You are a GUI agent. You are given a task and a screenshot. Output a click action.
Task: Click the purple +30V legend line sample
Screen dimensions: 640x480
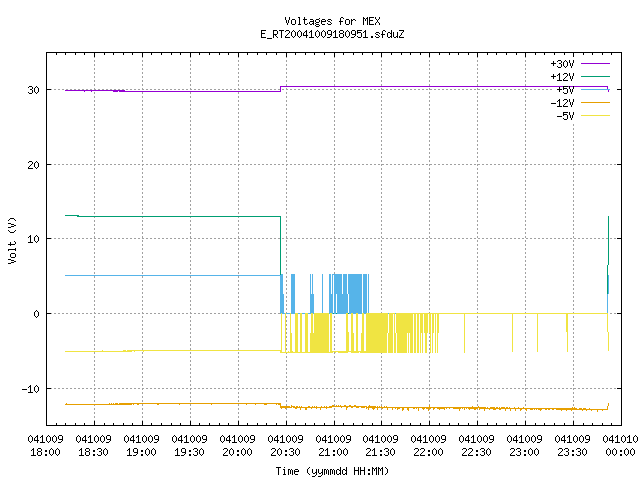(x=595, y=64)
